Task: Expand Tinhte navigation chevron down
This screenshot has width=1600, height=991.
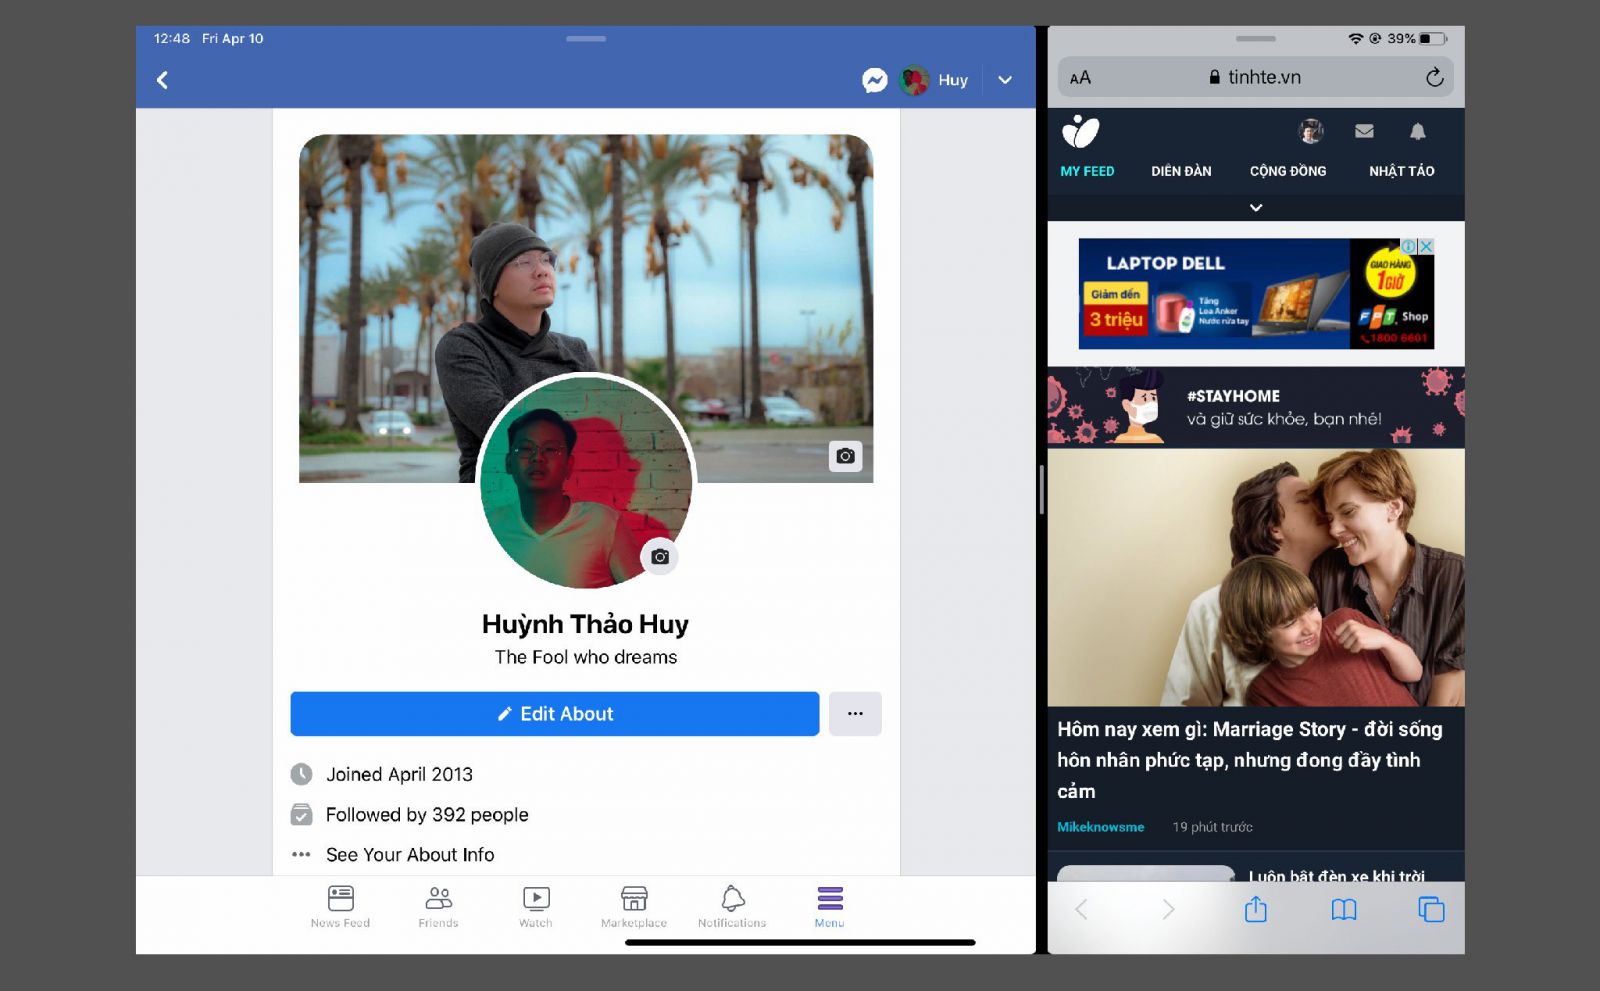Action: tap(1256, 208)
